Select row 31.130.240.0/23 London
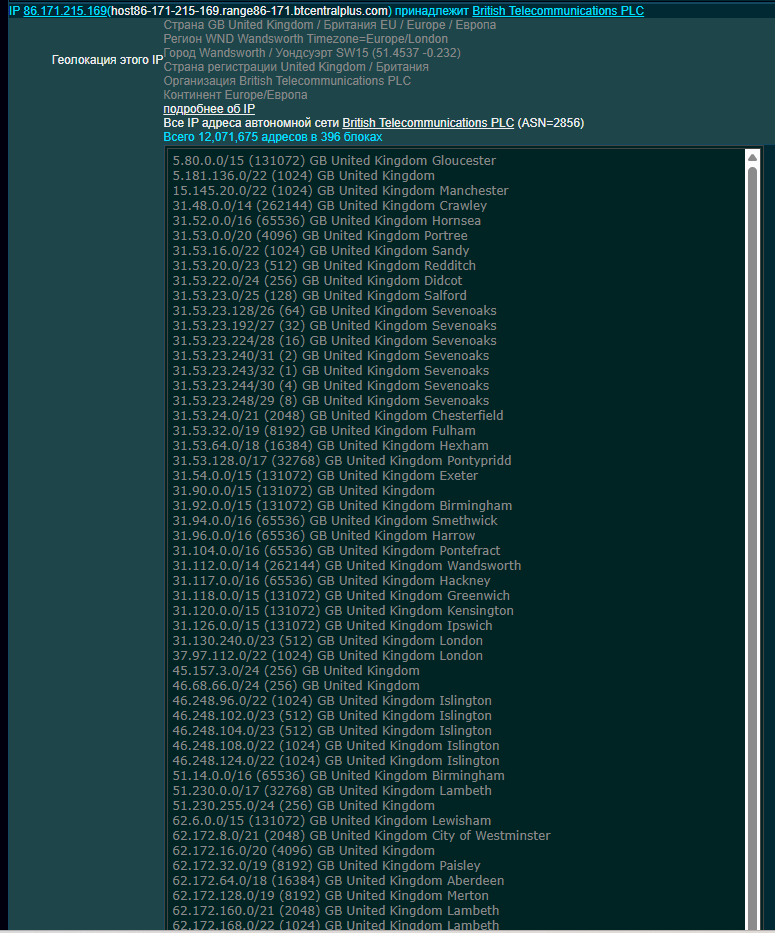 tap(327, 641)
